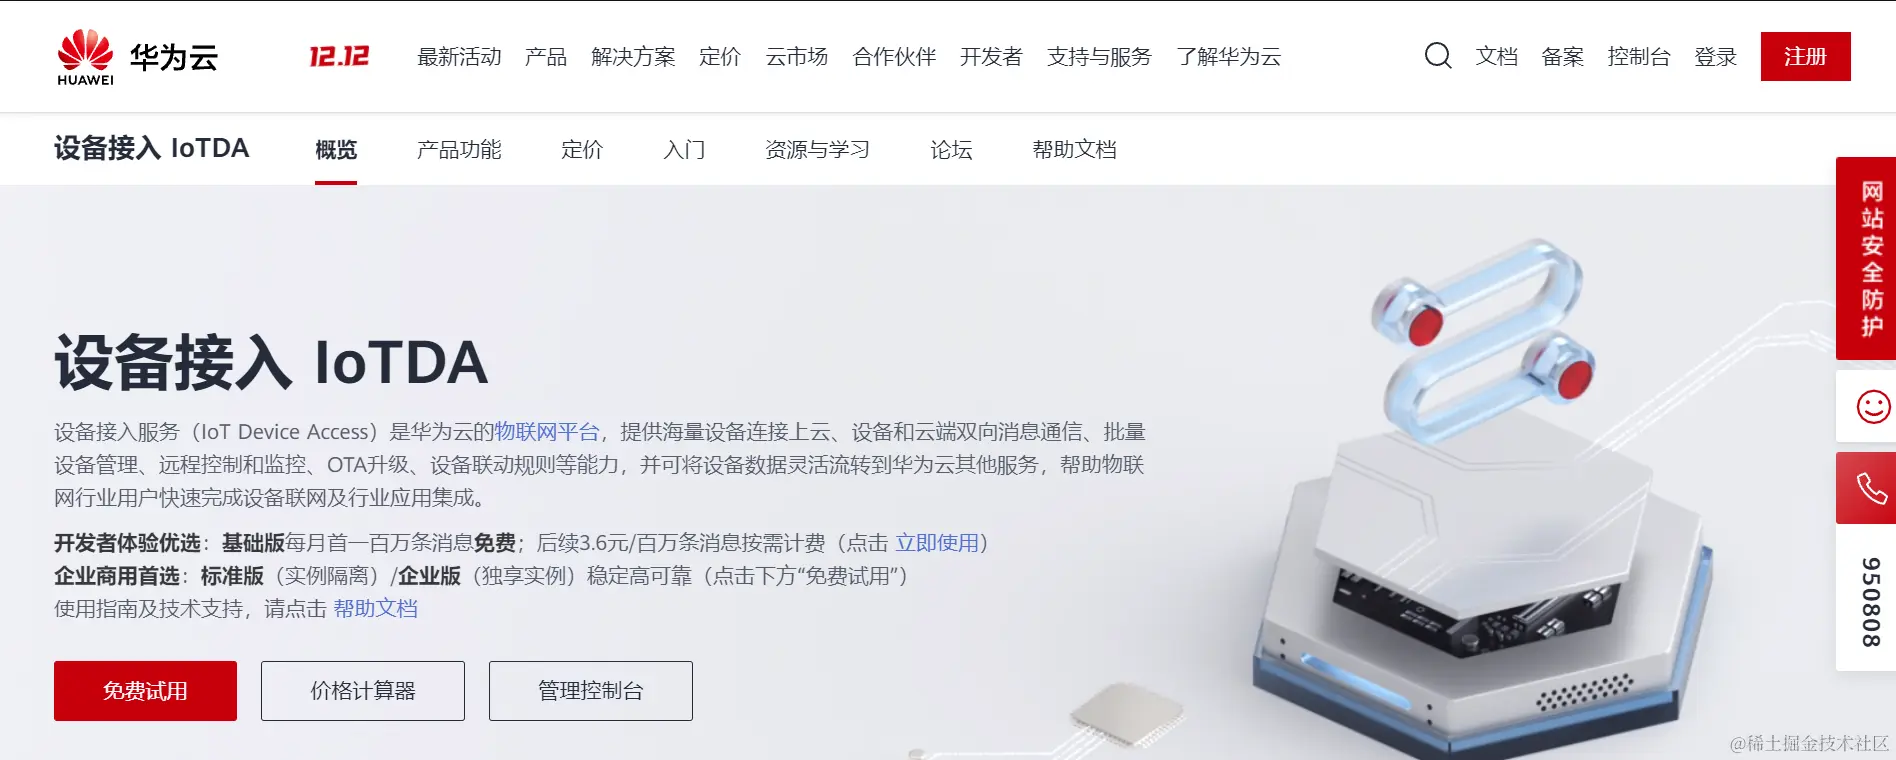The image size is (1896, 760).
Task: Expand the 解决方案 top menu
Action: [x=633, y=57]
